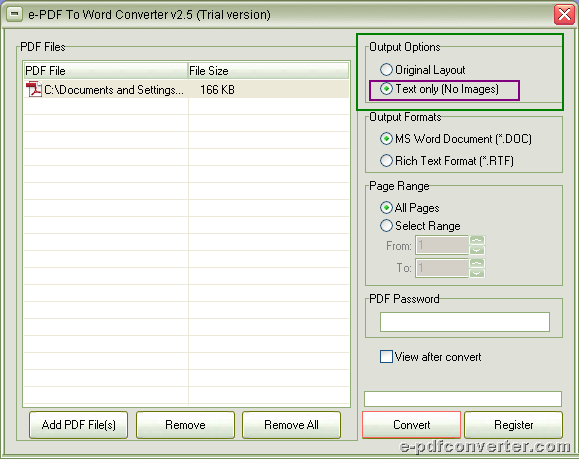Close the e-PDF converter window
Screen dimensions: 579x459
tap(564, 15)
